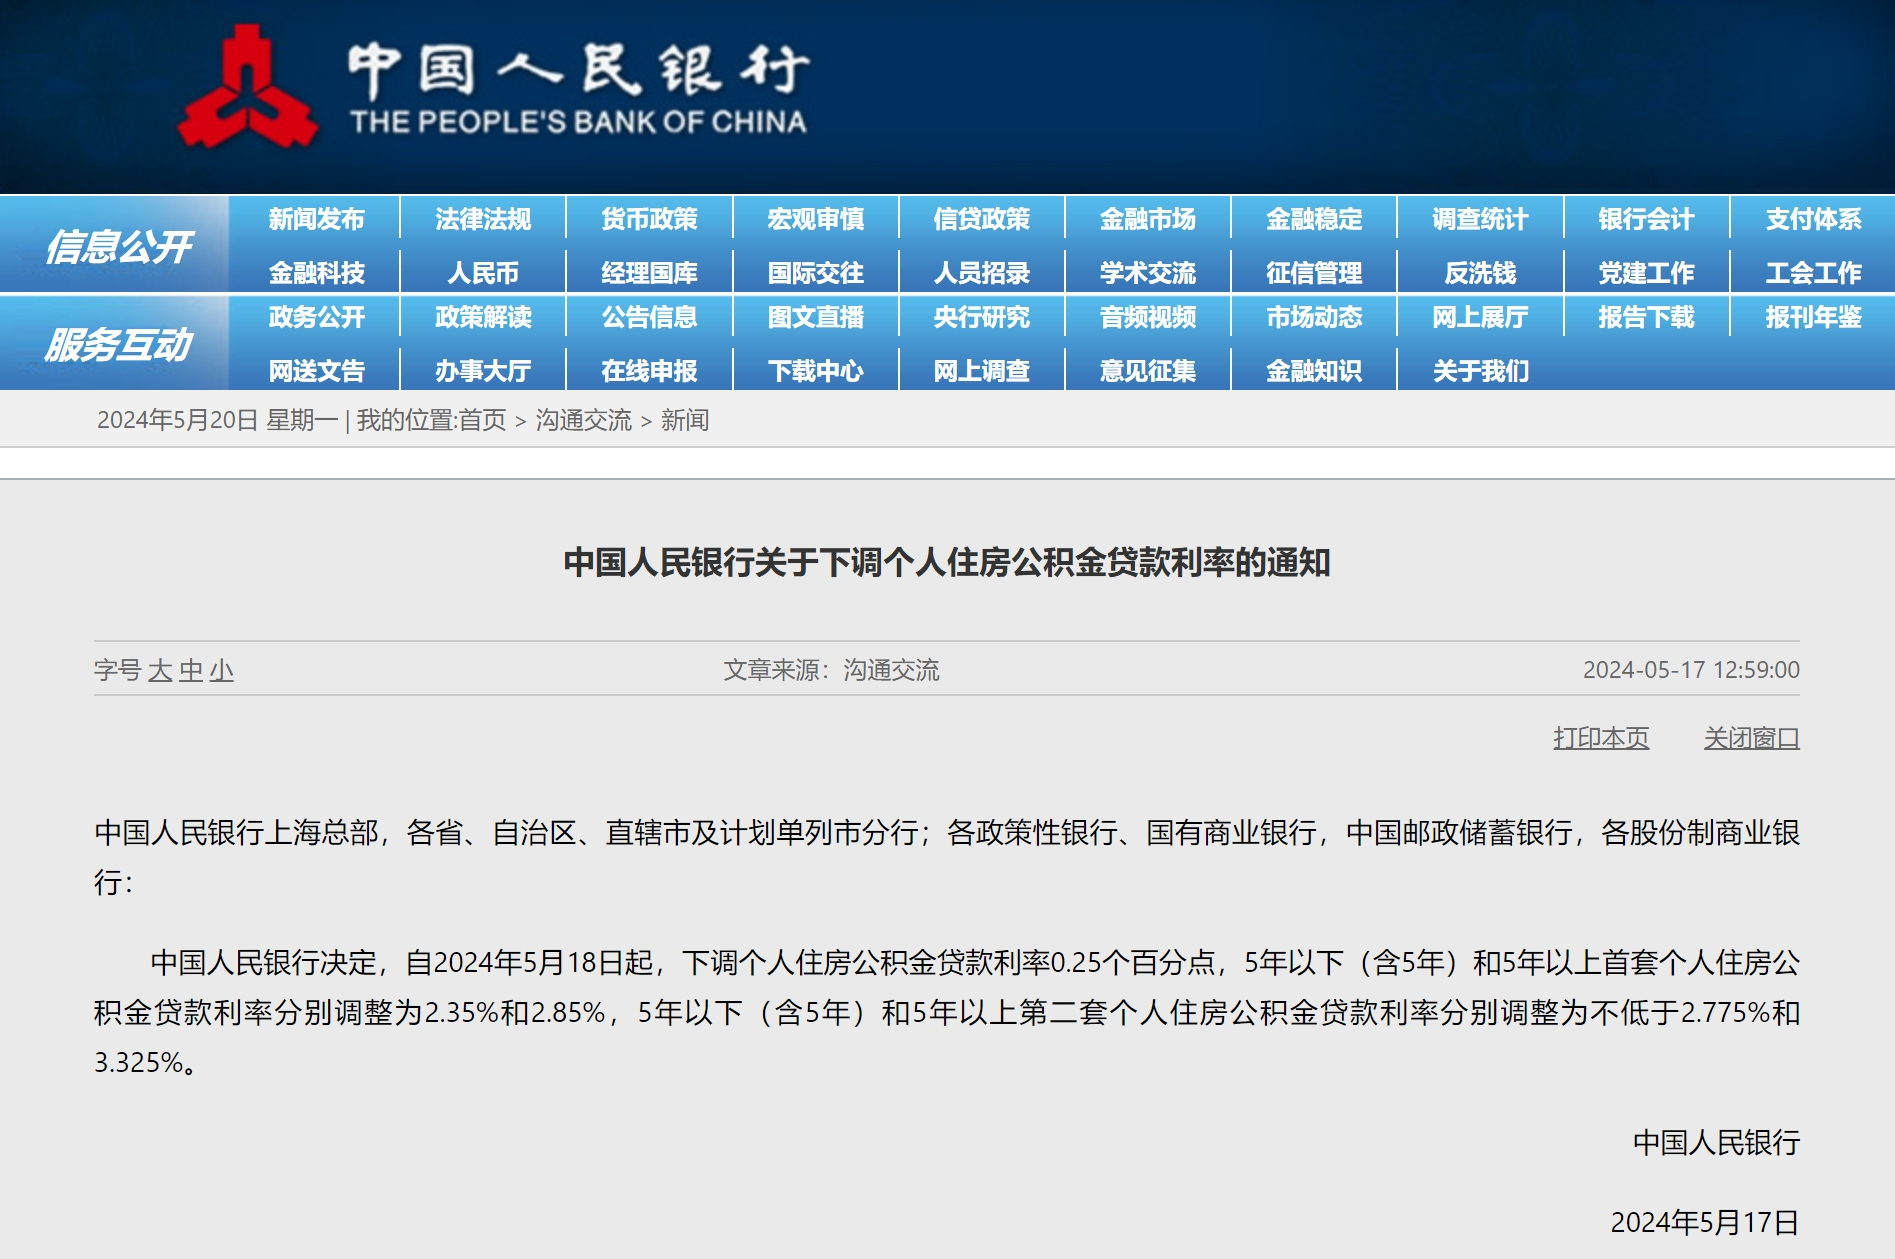Open 下载中心 menu item

coord(815,371)
